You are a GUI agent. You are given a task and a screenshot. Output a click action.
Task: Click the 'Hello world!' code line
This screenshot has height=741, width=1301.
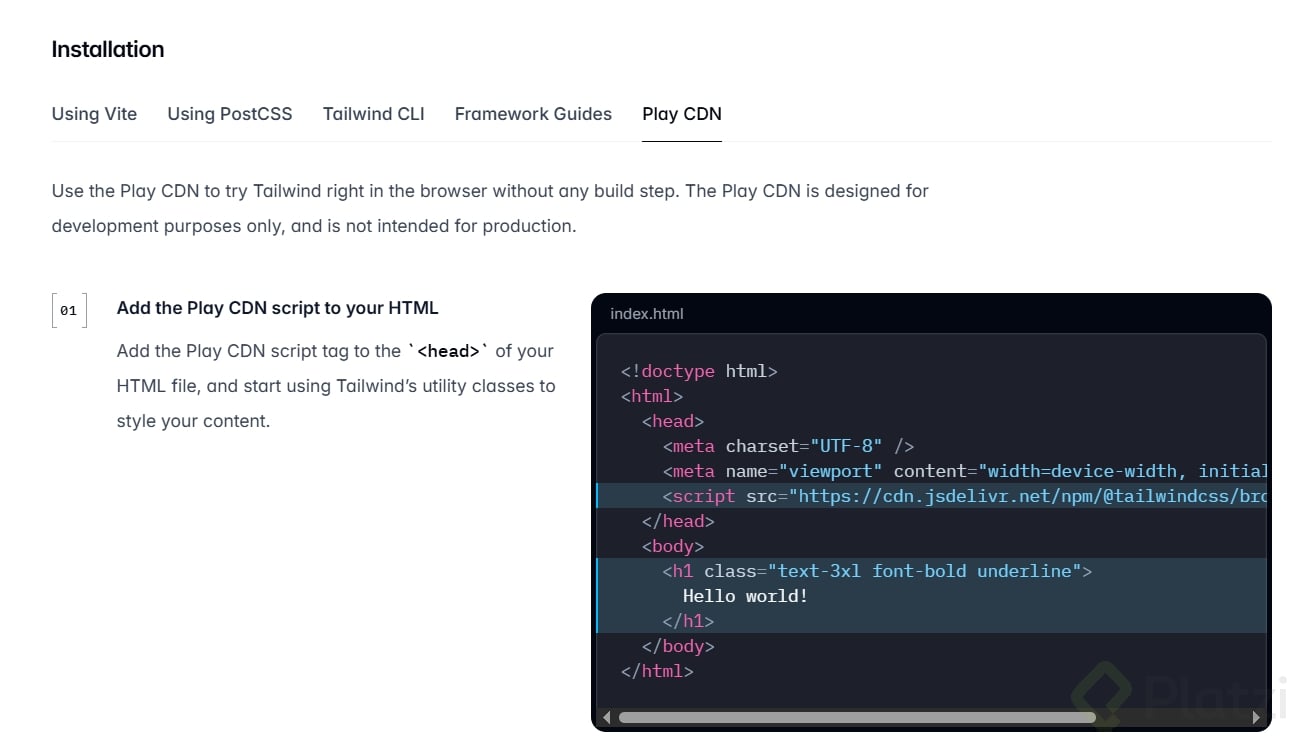[745, 596]
